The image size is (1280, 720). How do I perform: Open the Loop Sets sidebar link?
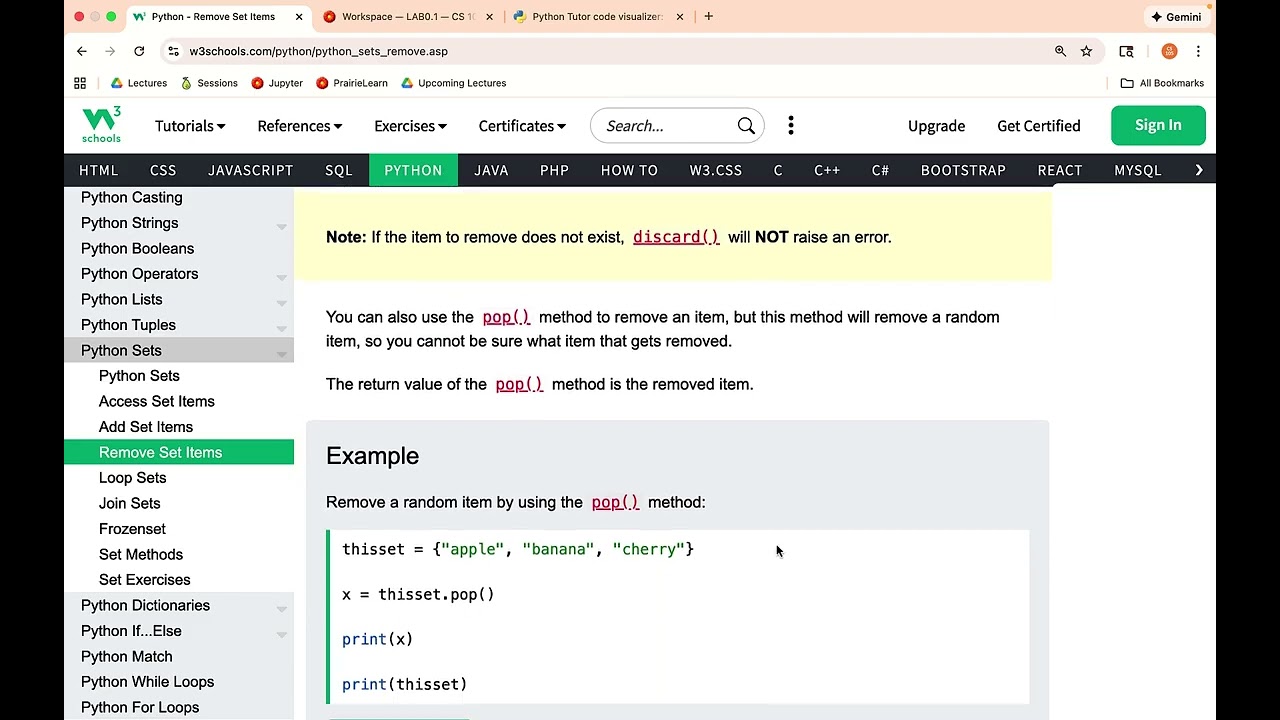coord(132,478)
